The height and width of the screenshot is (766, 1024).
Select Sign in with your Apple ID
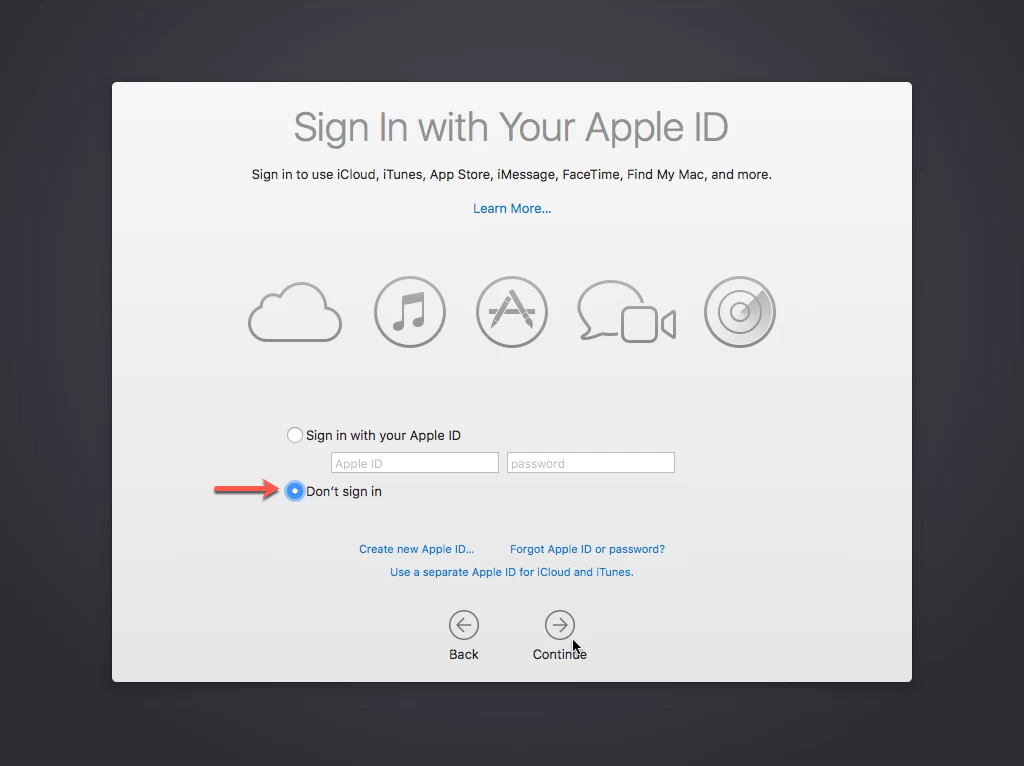pyautogui.click(x=295, y=435)
